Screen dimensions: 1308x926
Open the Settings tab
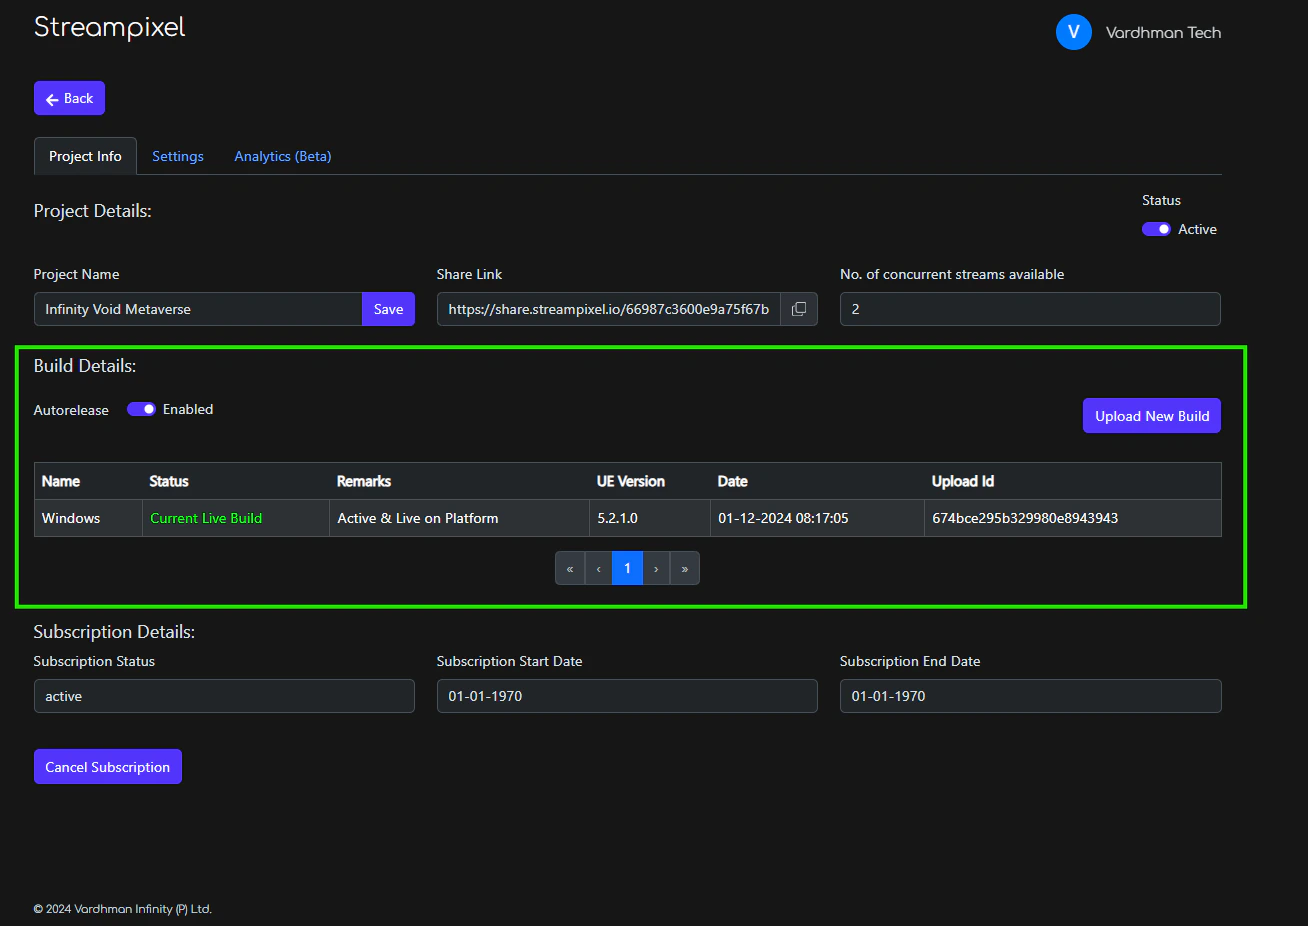tap(178, 156)
